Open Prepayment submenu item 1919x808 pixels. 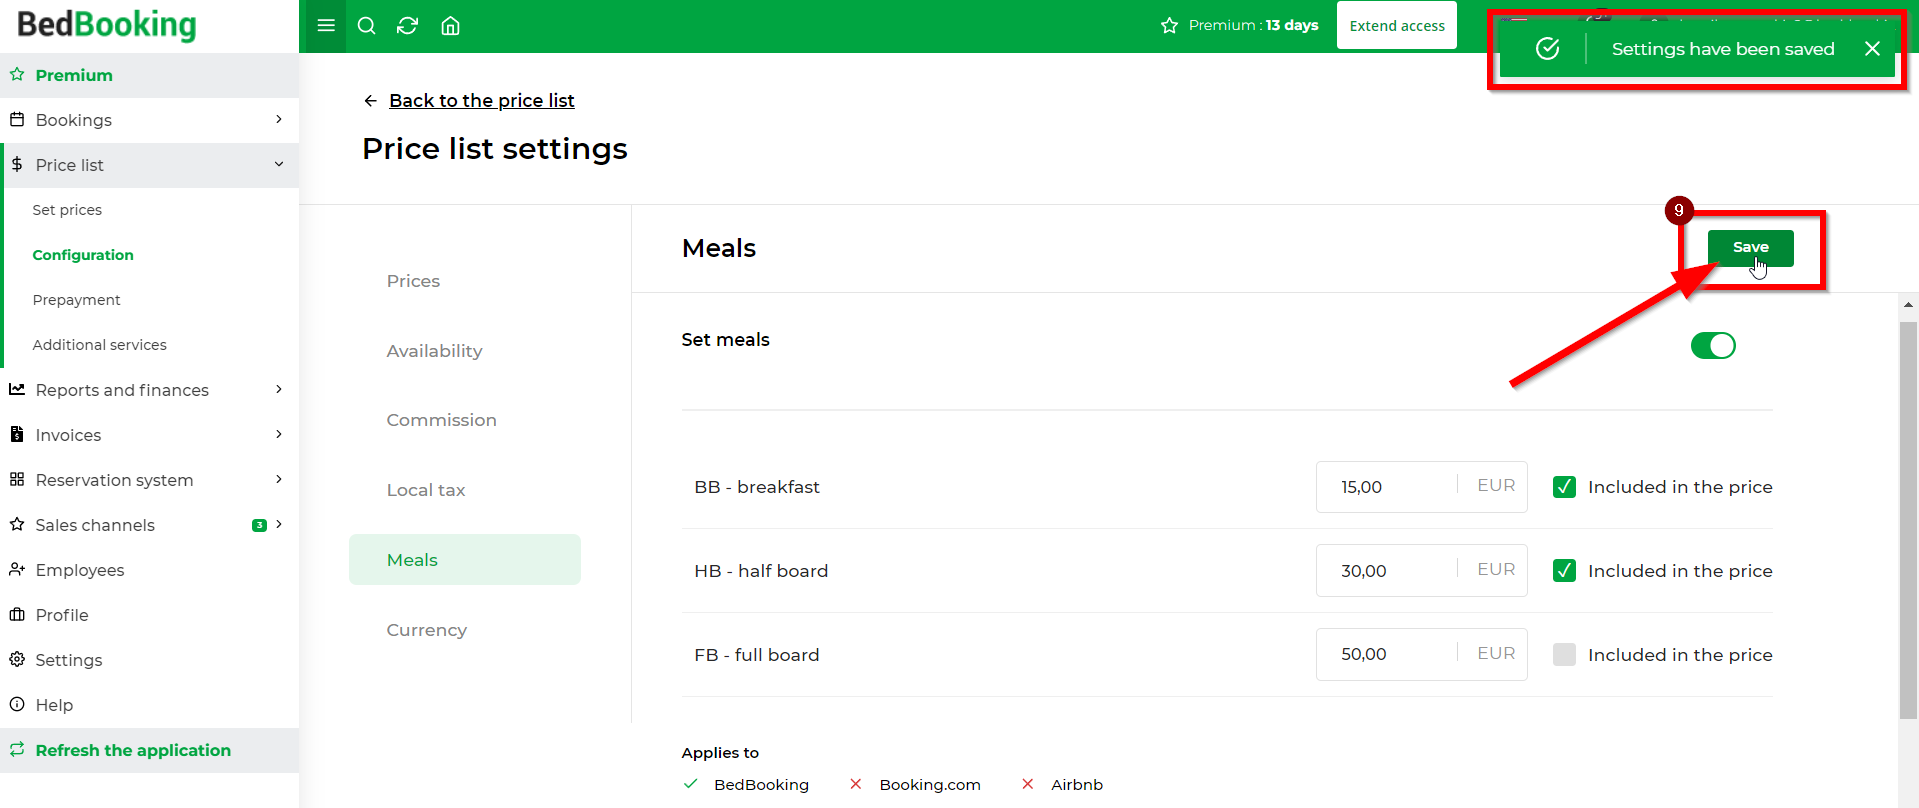76,300
